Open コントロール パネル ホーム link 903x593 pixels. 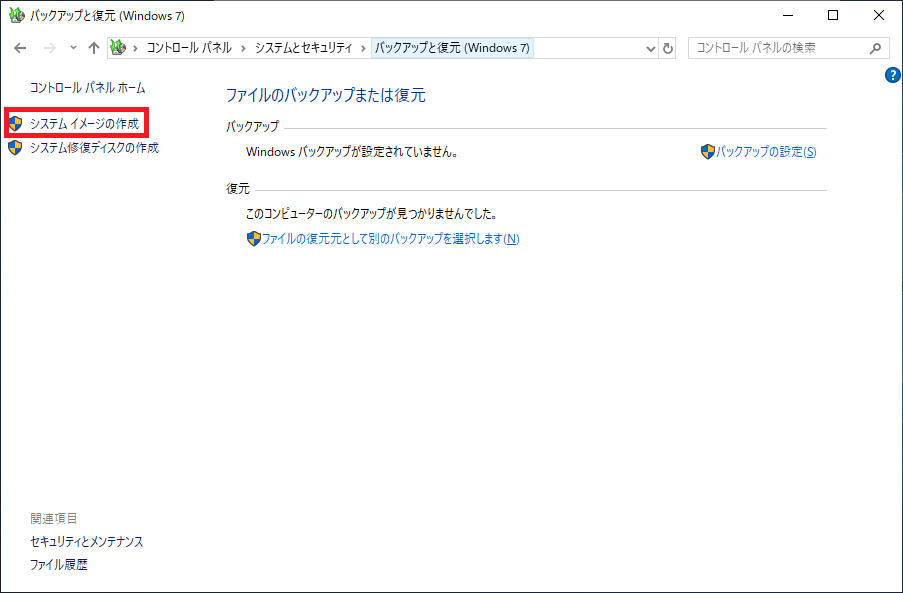[88, 88]
